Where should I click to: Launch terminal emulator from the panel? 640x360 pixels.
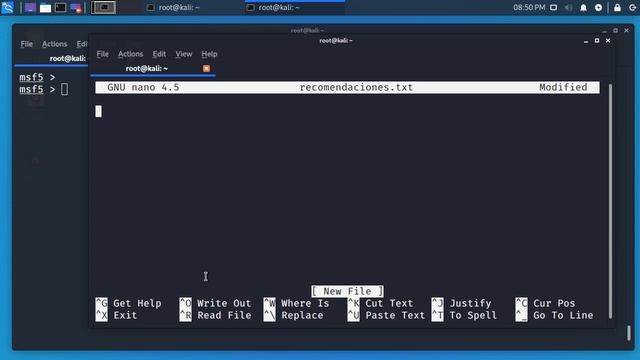point(60,7)
